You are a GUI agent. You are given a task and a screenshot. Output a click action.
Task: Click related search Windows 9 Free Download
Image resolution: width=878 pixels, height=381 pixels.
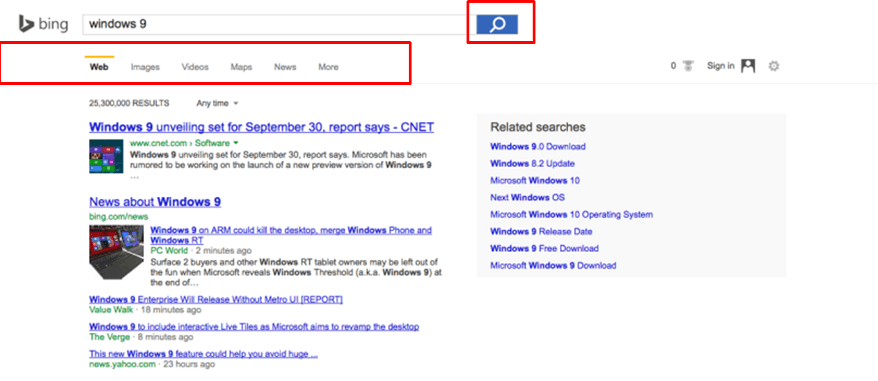[x=544, y=248]
